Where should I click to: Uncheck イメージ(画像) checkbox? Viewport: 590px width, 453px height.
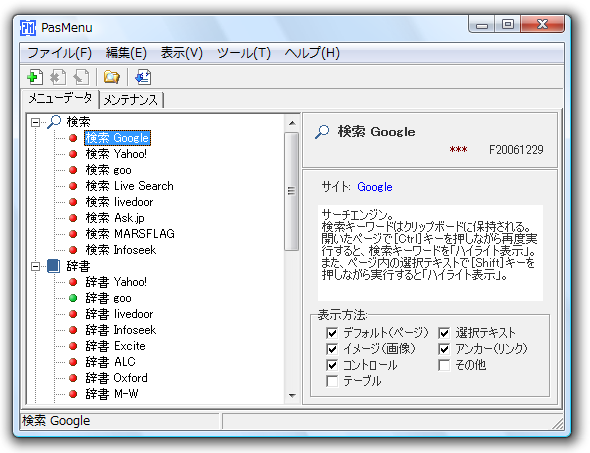point(332,349)
